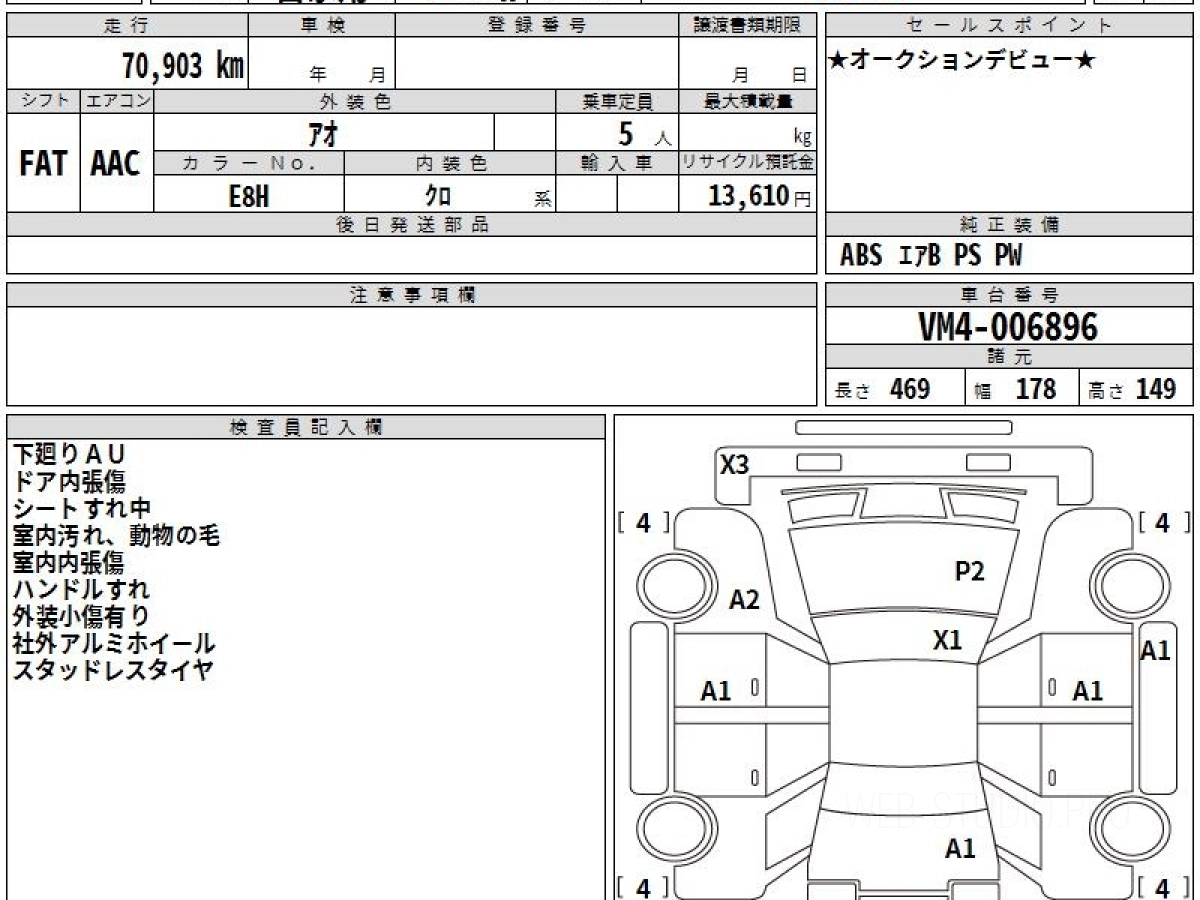Image resolution: width=1200 pixels, height=900 pixels.
Task: Select note 室内汚れ、動物の毛
Action: coord(116,535)
